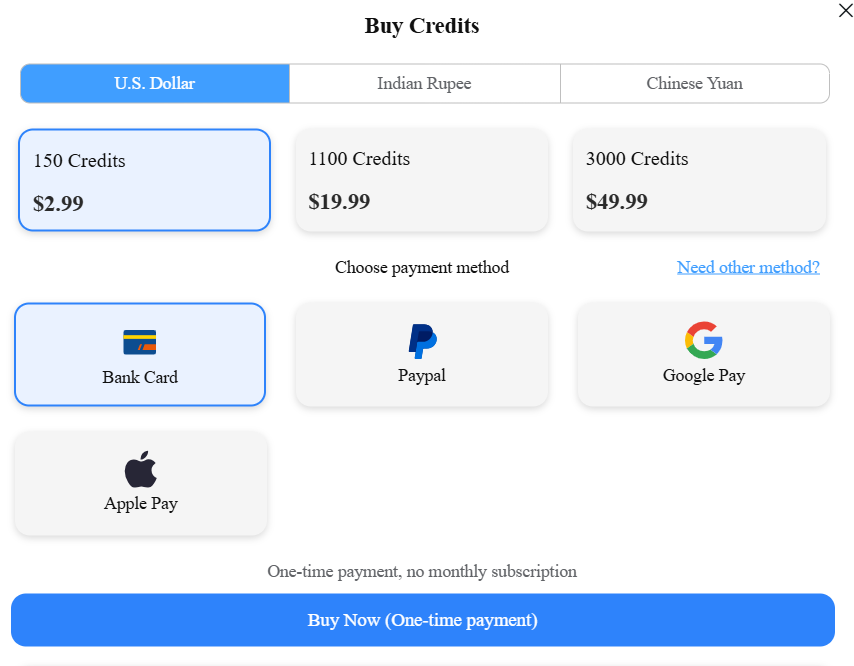Viewport: 854px width, 666px height.
Task: Close the Buy Credits dialog
Action: pyautogui.click(x=845, y=10)
